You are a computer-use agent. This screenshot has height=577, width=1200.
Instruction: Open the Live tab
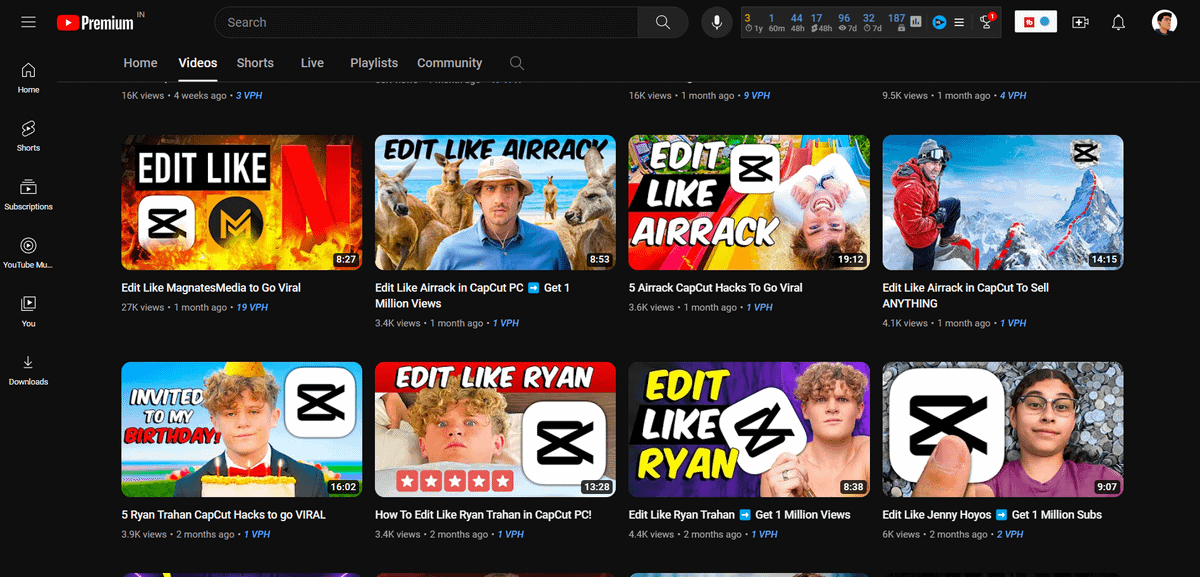[312, 63]
